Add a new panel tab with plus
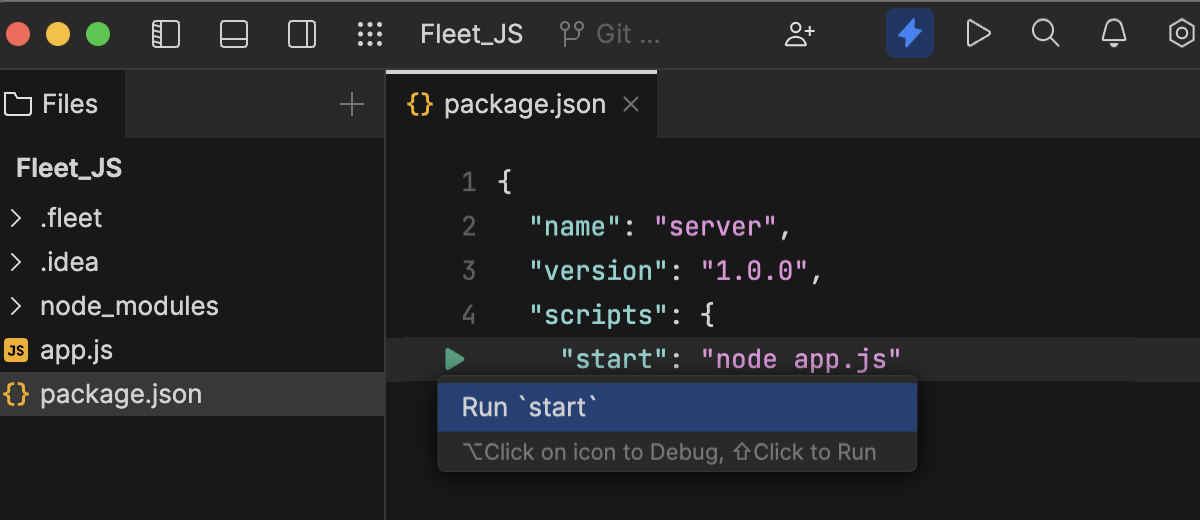1200x520 pixels. [x=351, y=104]
